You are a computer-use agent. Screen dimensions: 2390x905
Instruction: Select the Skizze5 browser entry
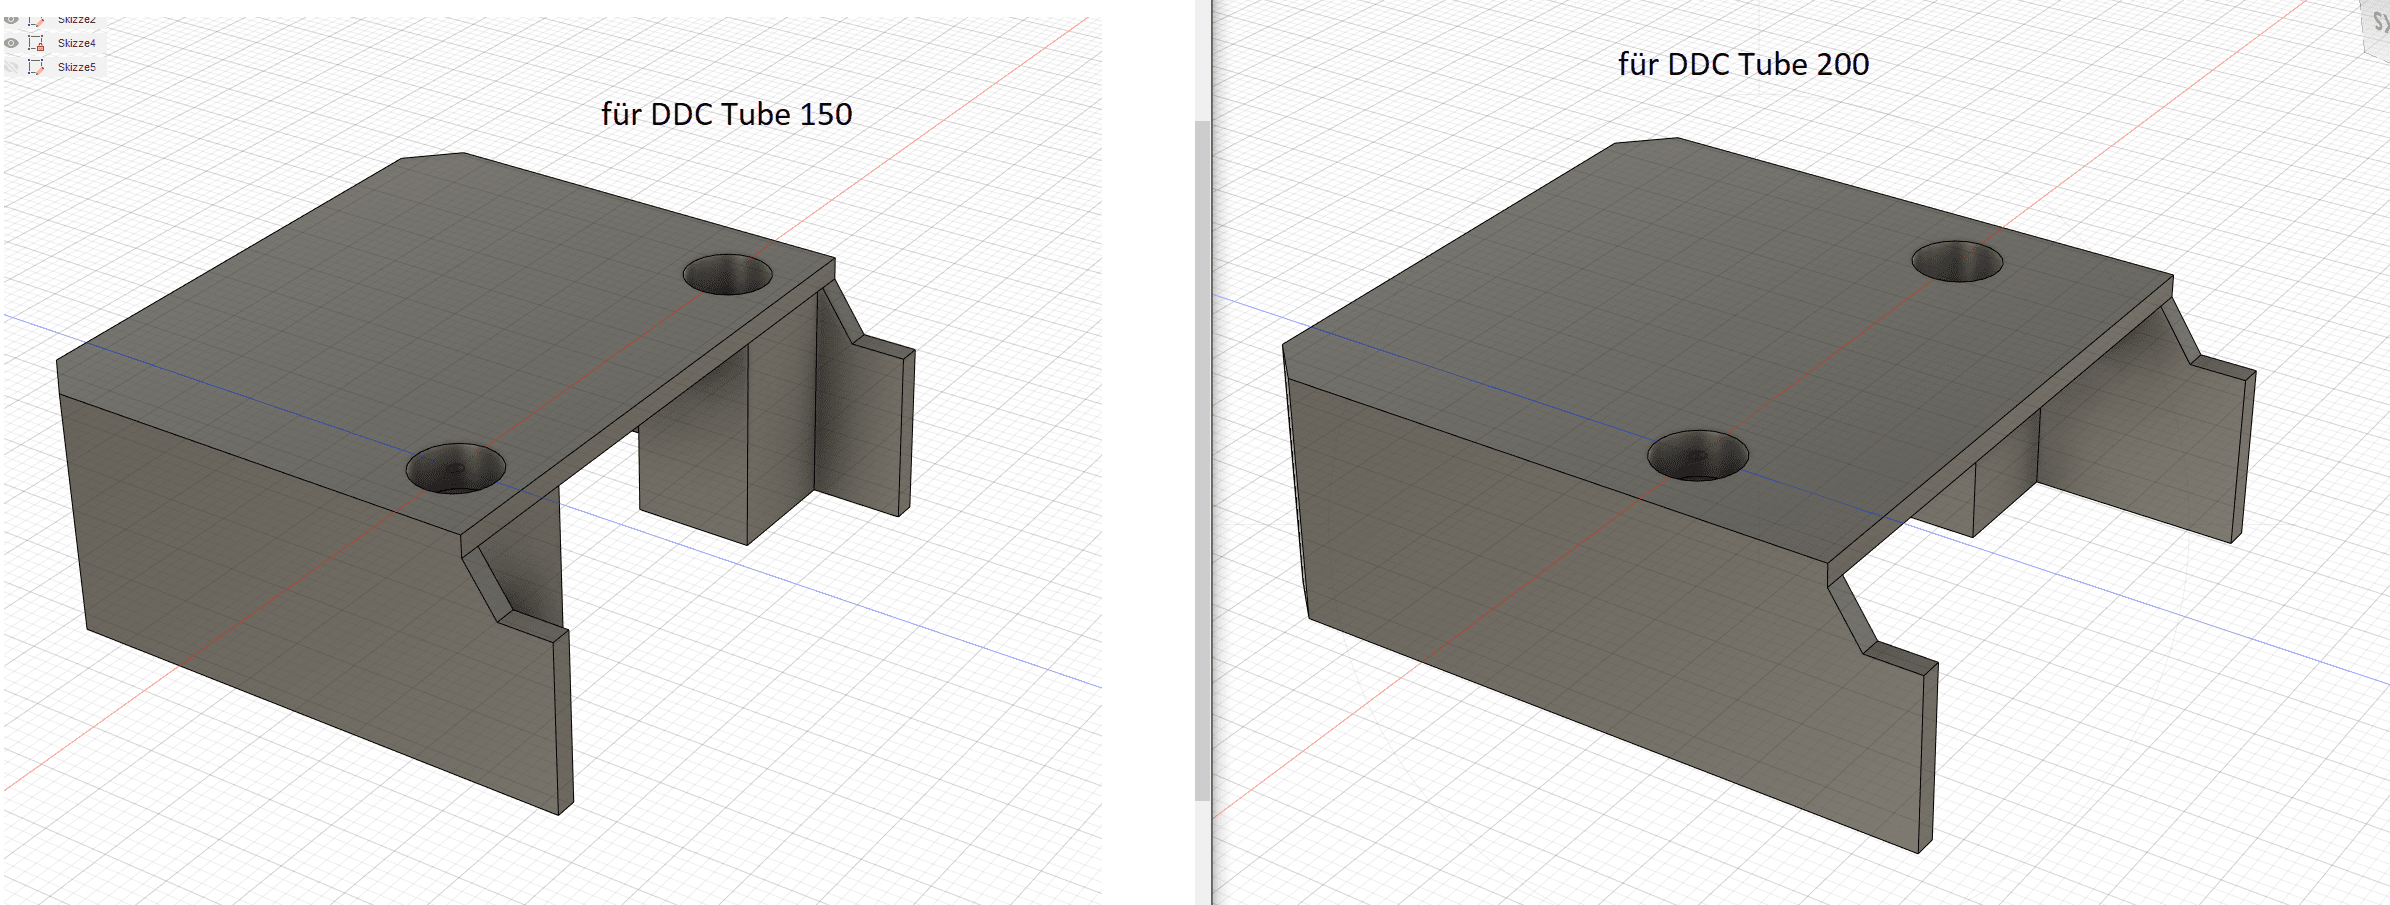[x=77, y=67]
